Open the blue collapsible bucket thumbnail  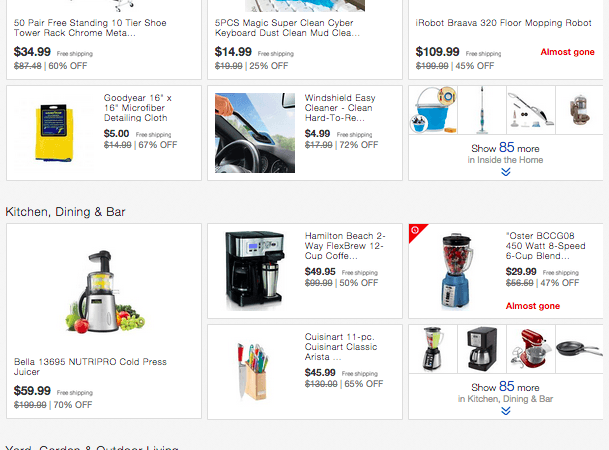[433, 110]
